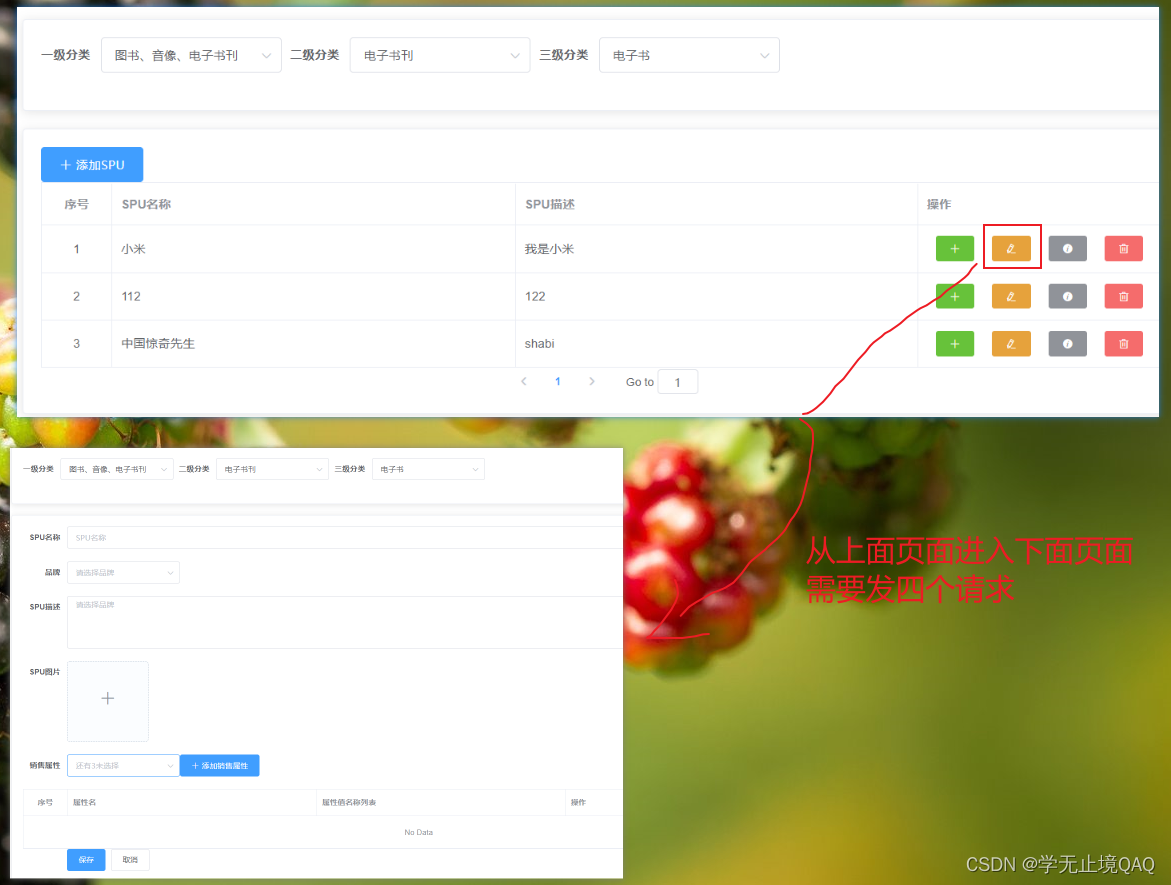Click the green add icon for 中国惊奇先生

pos(955,343)
